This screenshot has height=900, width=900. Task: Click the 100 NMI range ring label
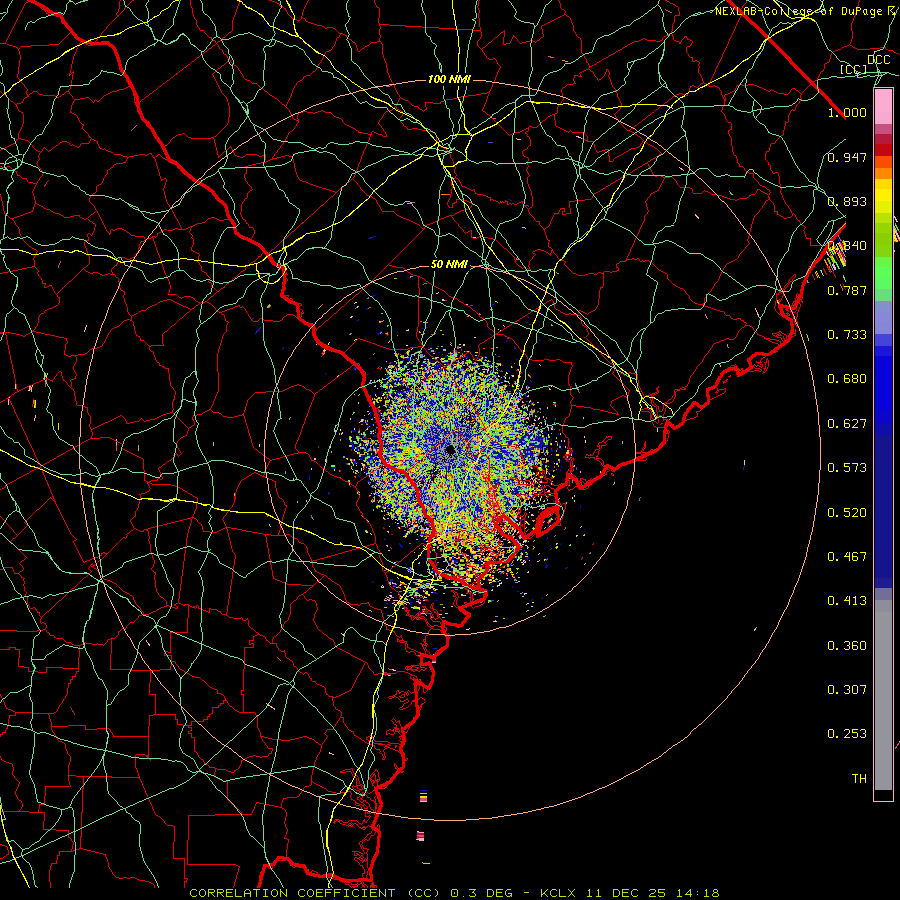449,79
